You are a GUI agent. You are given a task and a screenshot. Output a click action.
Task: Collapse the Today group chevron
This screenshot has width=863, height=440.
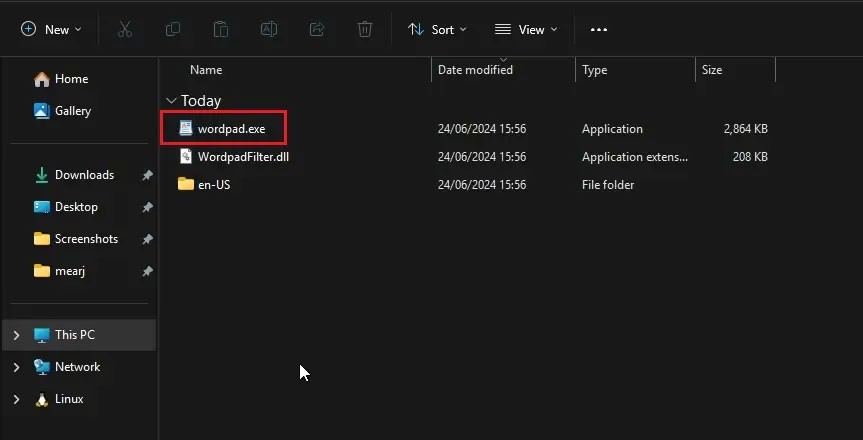tap(171, 101)
